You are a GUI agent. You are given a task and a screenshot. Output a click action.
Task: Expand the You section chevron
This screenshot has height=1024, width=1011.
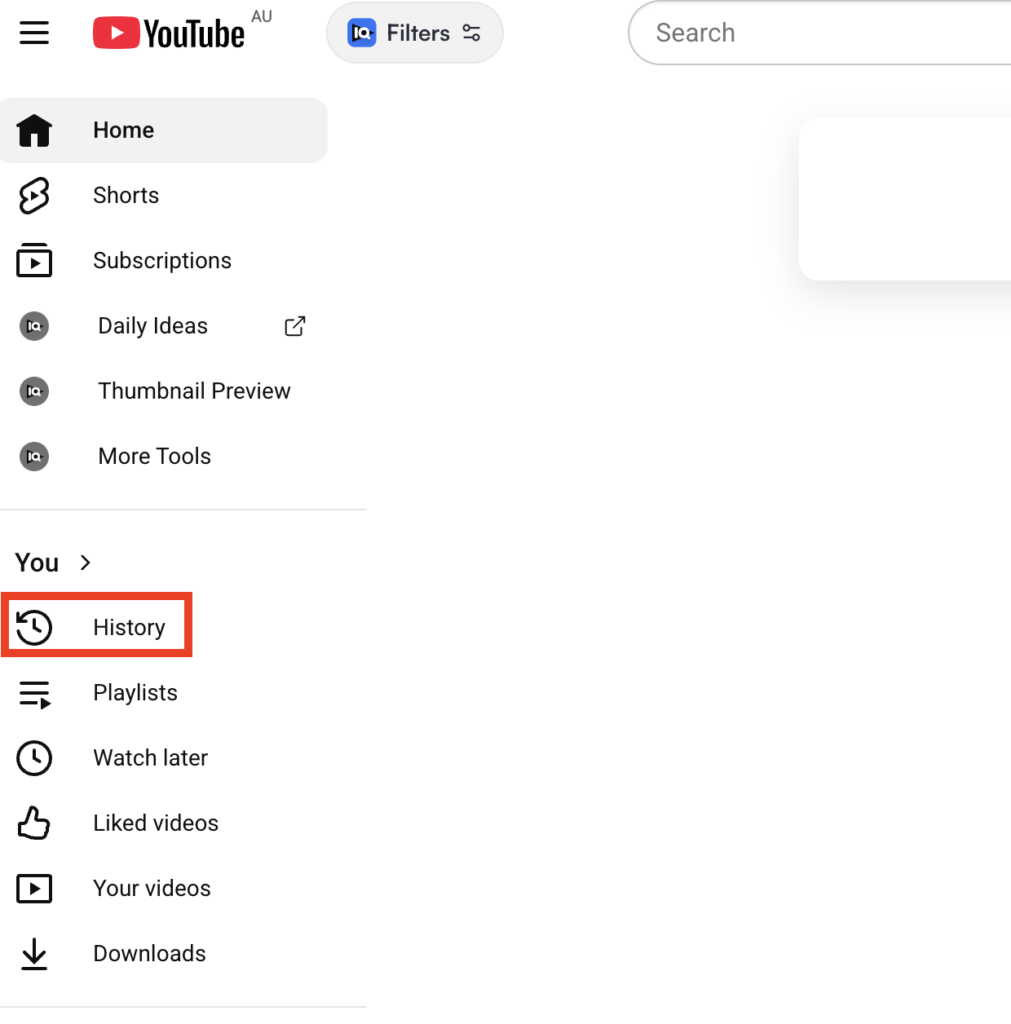tap(85, 563)
